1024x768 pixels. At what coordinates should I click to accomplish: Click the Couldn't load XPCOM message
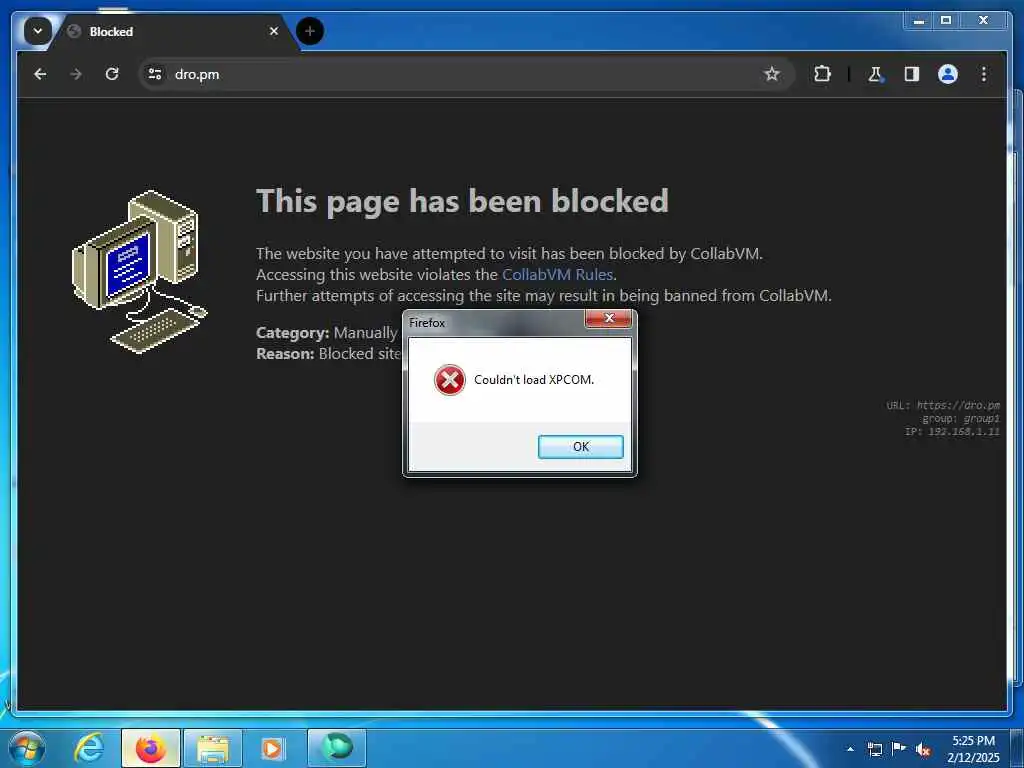(534, 379)
